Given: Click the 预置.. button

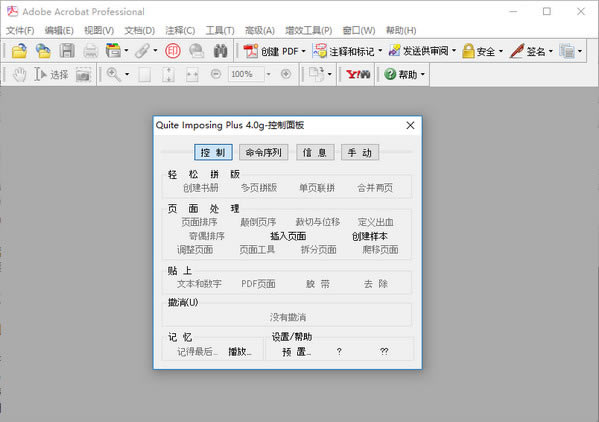Looking at the screenshot, I should click(x=296, y=351).
